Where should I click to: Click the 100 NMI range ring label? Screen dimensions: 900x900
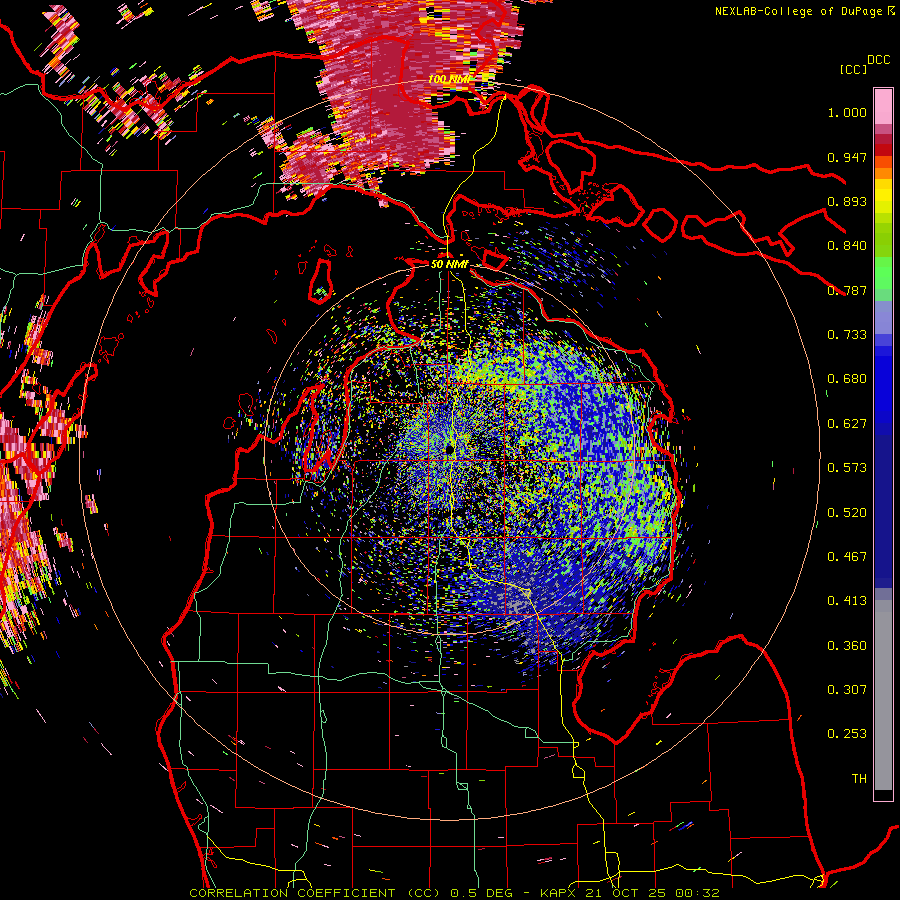450,79
